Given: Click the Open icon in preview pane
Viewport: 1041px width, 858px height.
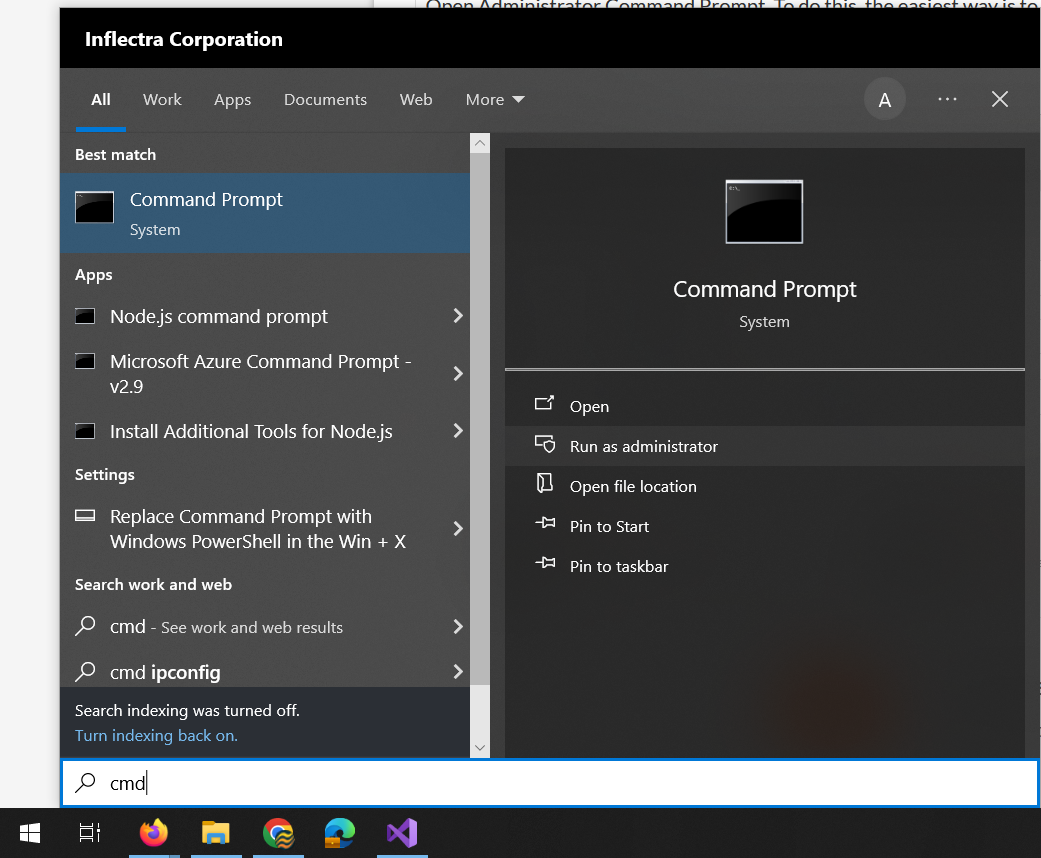Looking at the screenshot, I should (544, 403).
